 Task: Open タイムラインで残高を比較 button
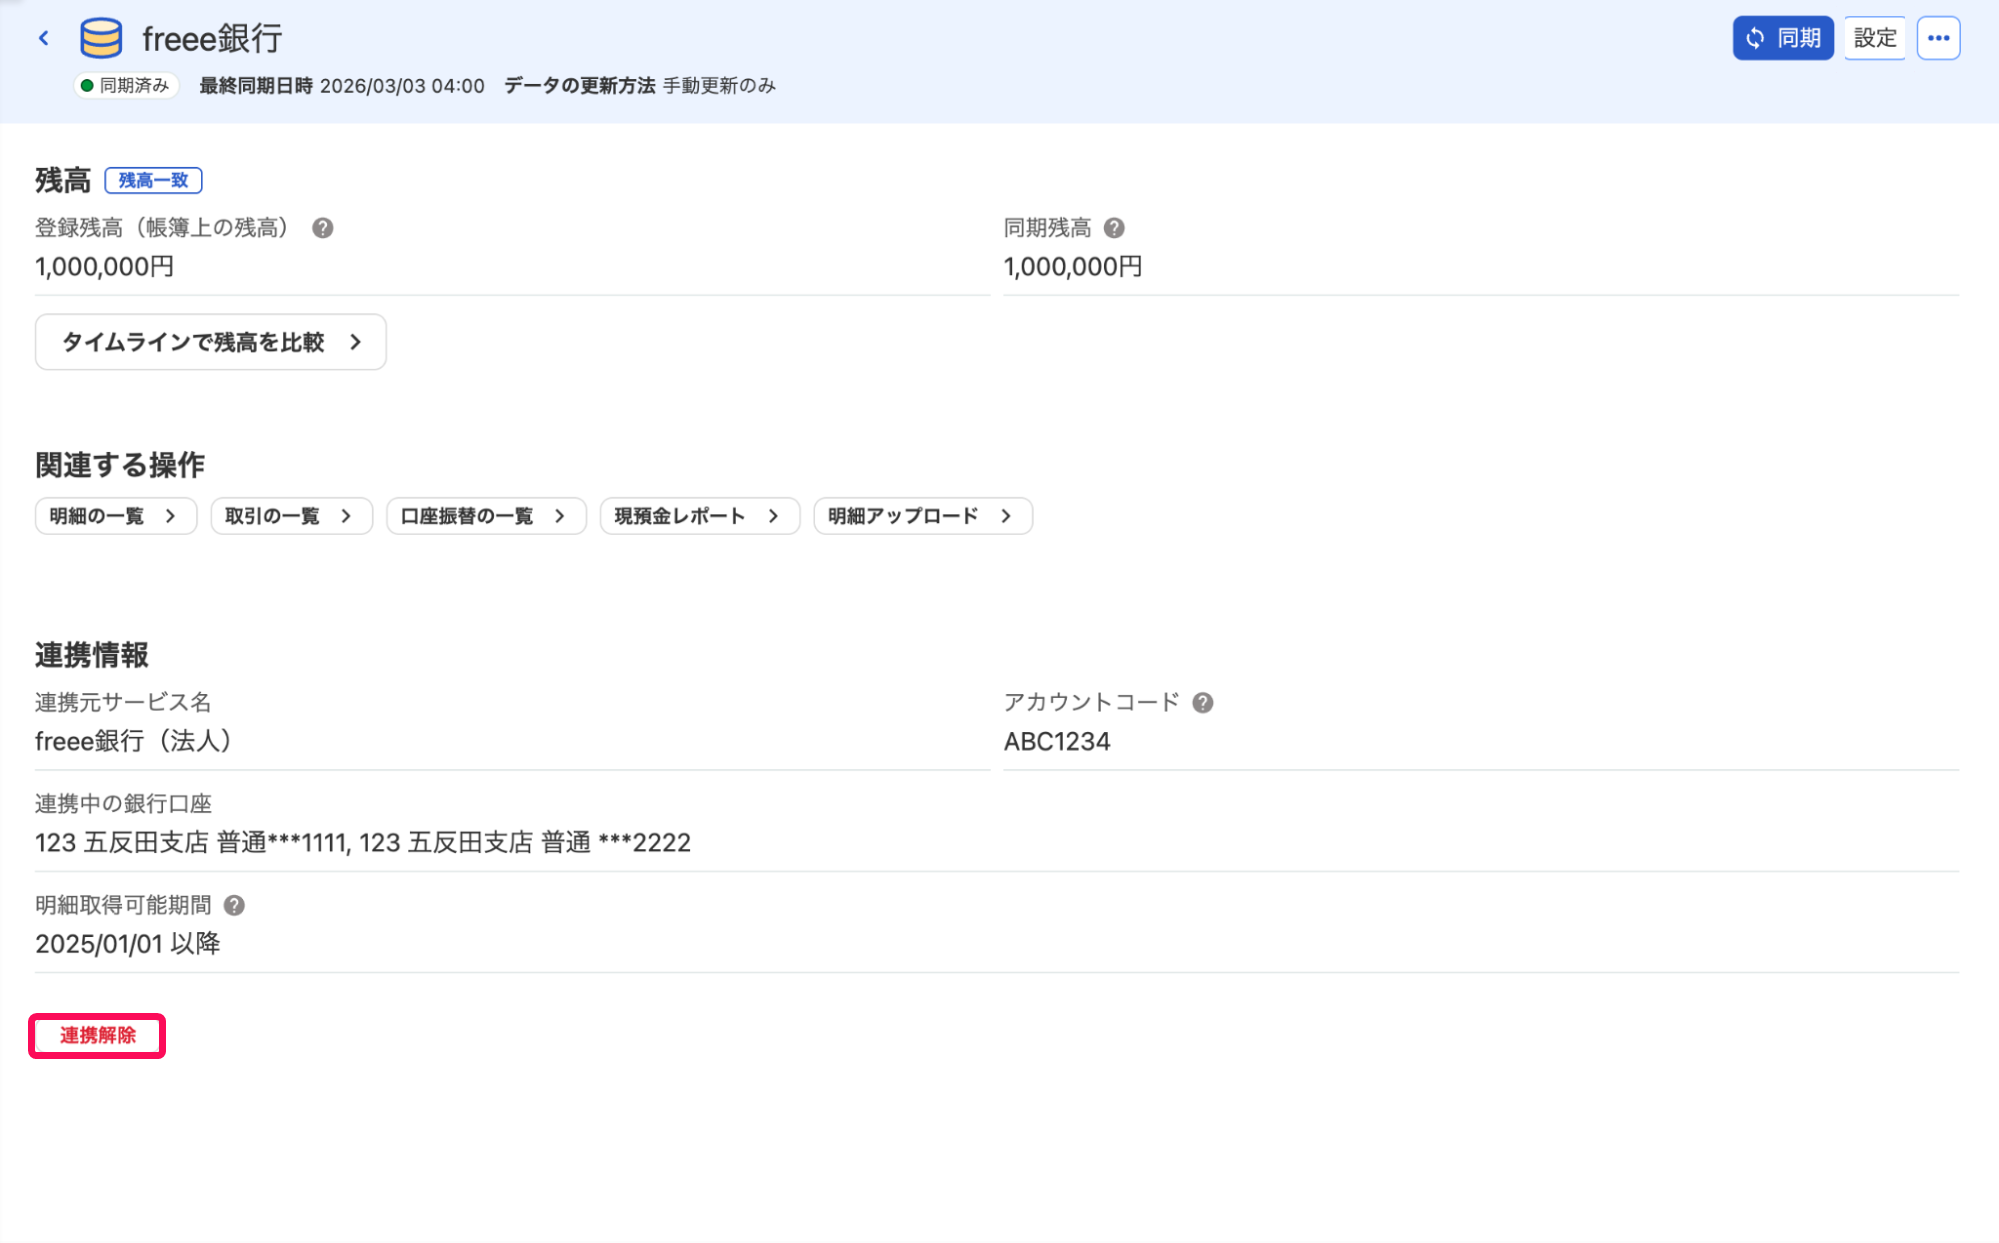pyautogui.click(x=211, y=342)
